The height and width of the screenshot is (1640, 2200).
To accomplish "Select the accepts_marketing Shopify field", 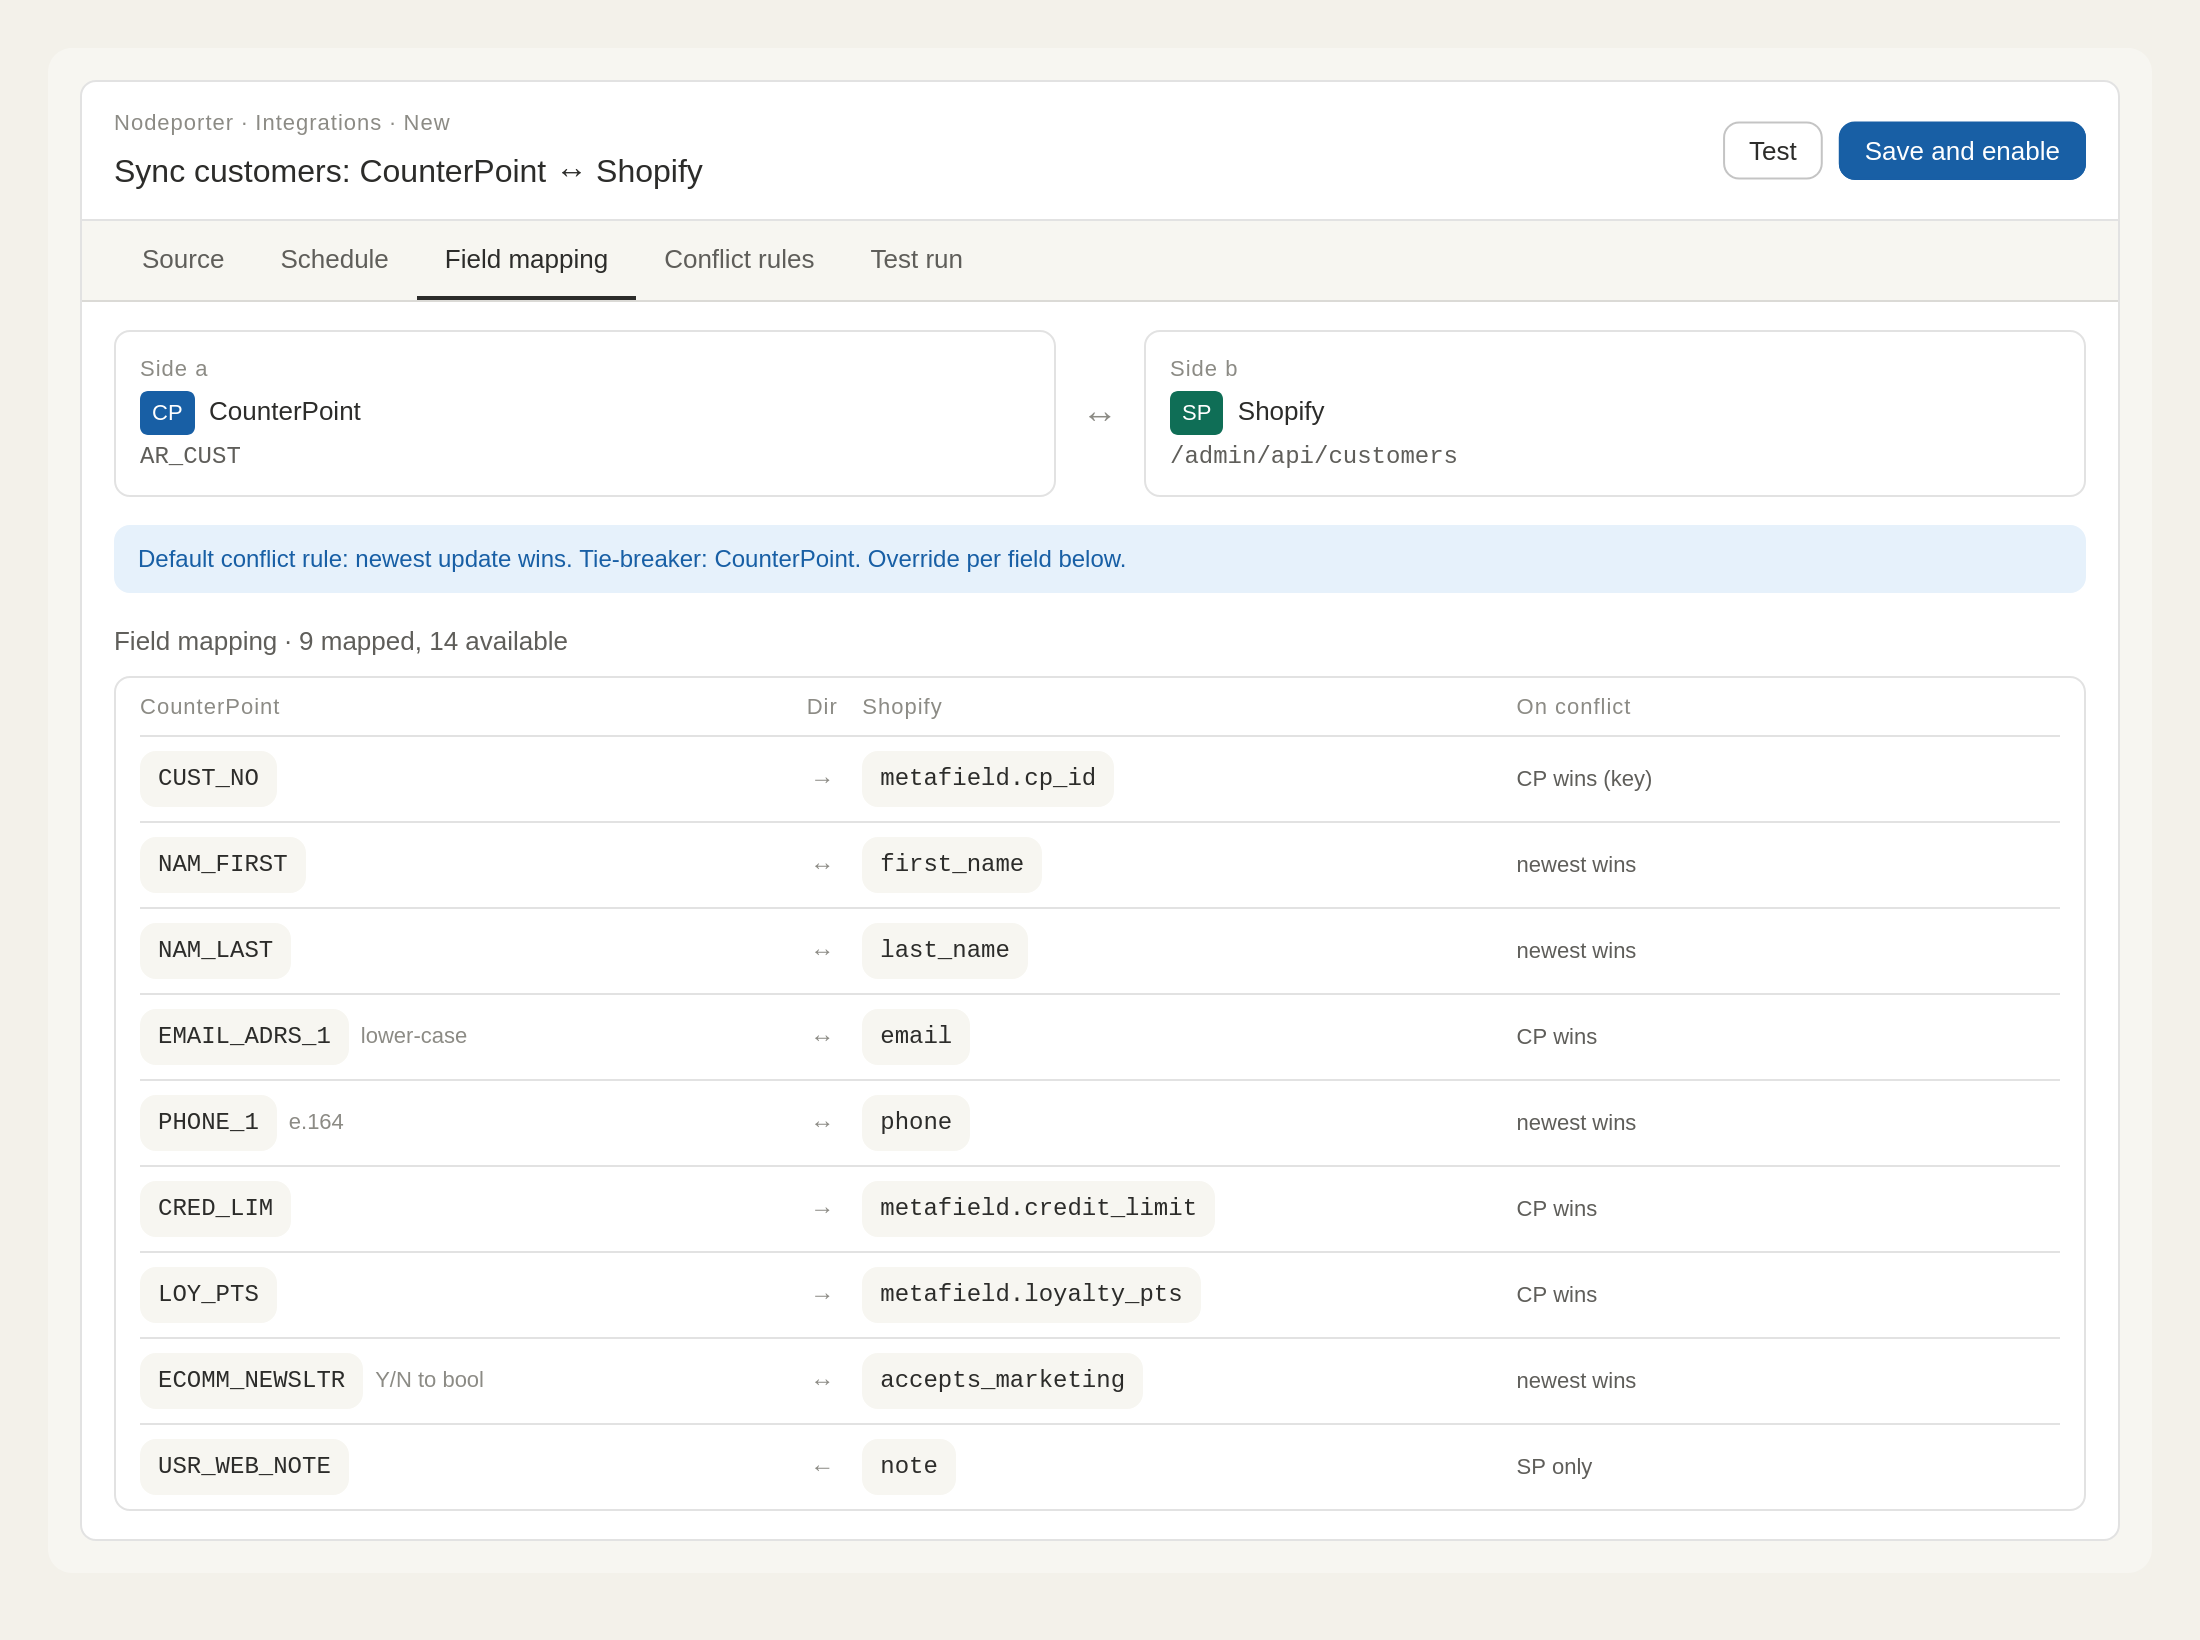I will click(1002, 1380).
